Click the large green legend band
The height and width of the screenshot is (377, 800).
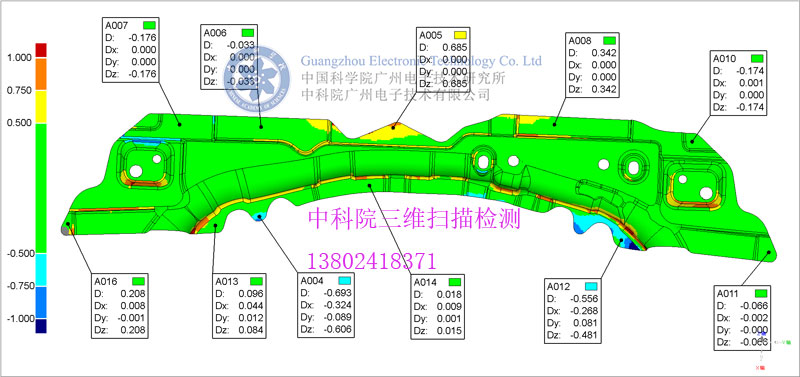tap(41, 188)
